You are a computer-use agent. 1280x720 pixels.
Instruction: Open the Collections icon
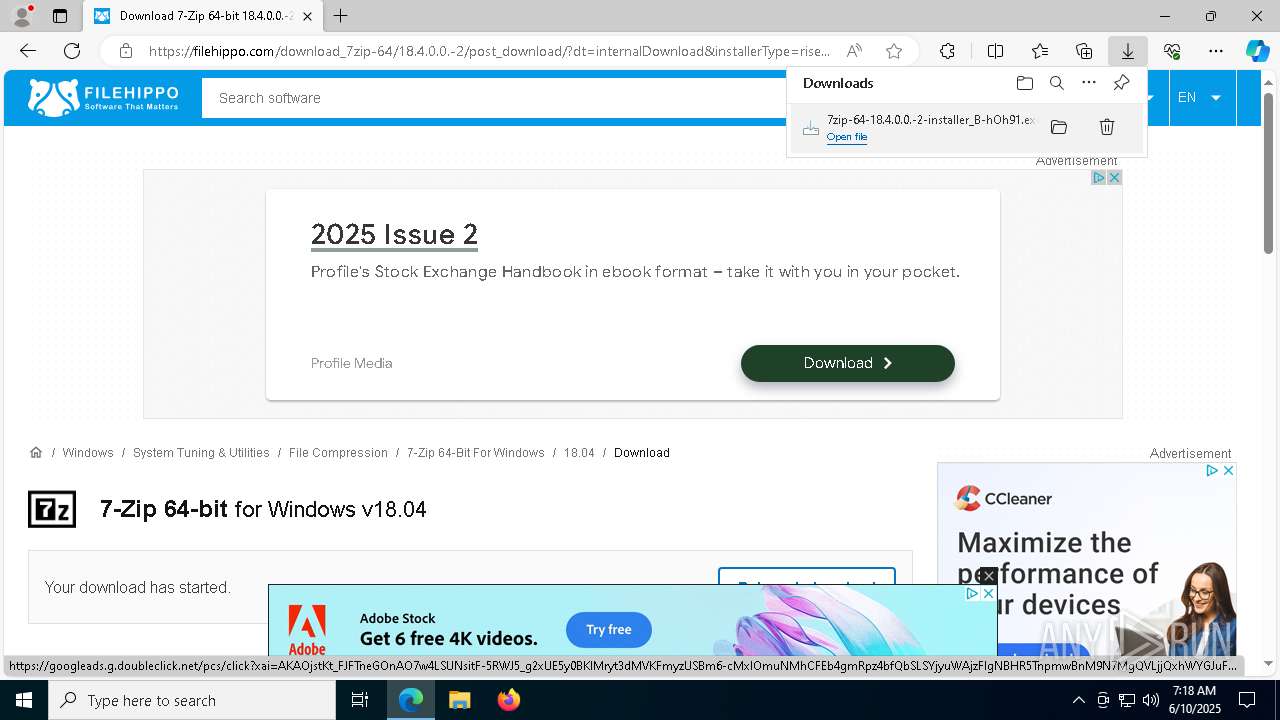1084,51
